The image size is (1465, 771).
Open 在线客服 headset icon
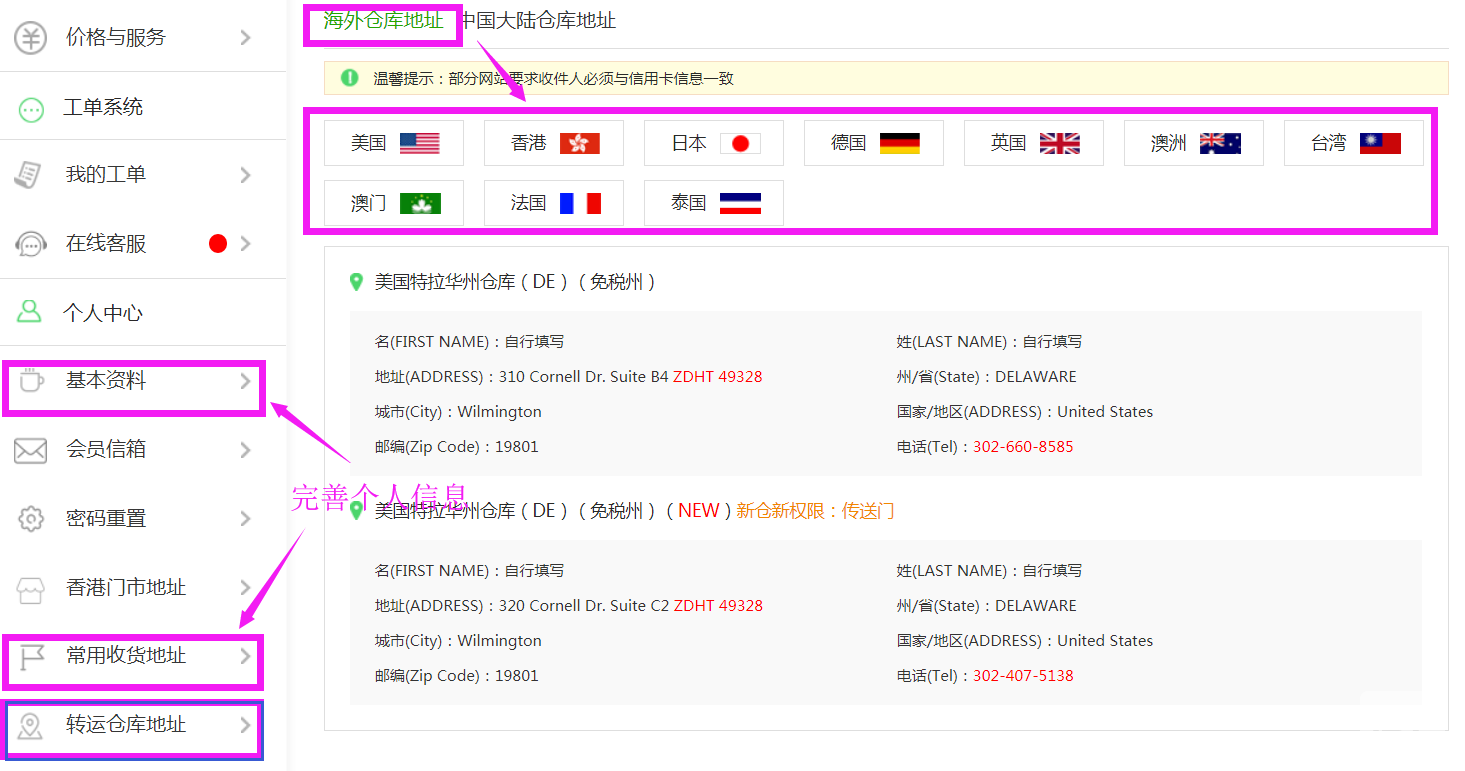pos(31,244)
